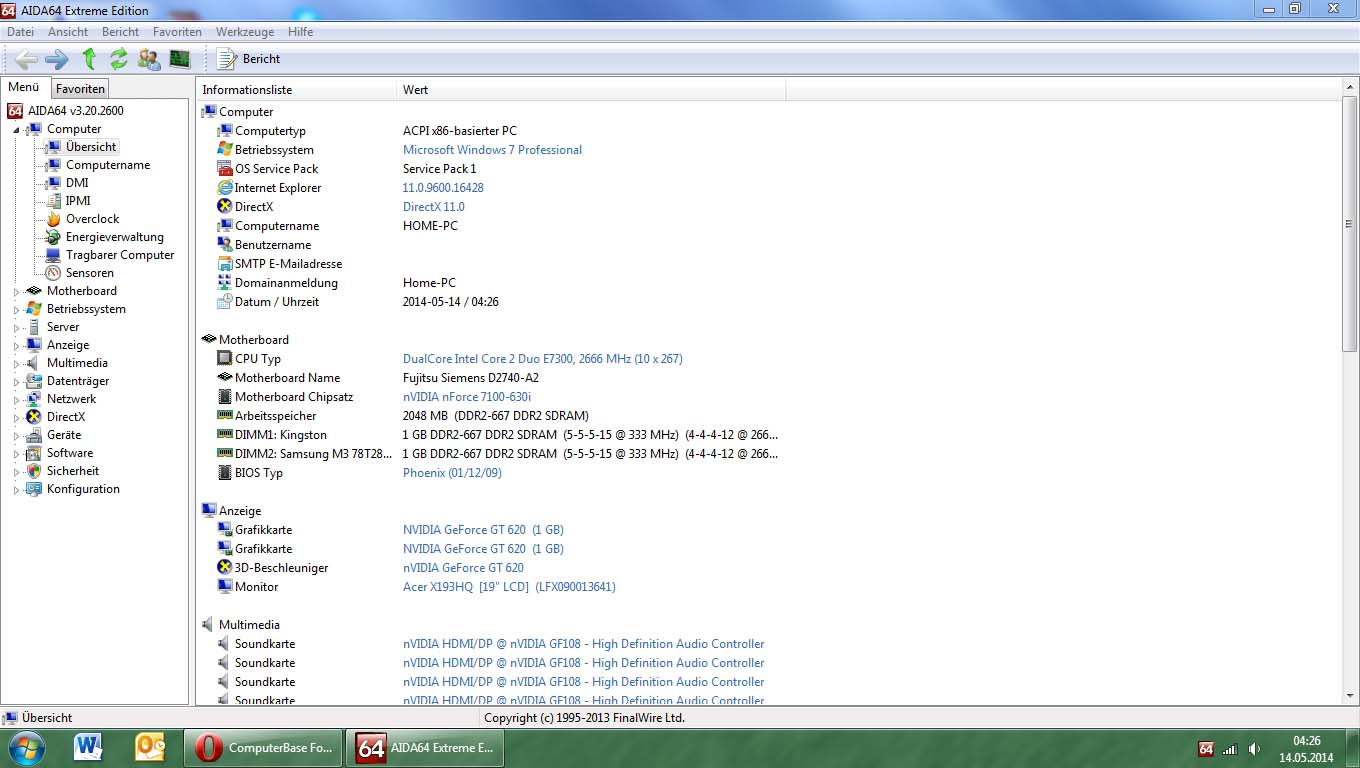1360x768 pixels.
Task: Open the Bericht report button
Action: (248, 59)
